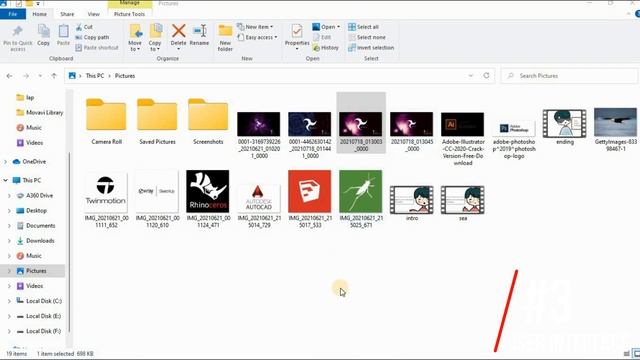Click Select none
This screenshot has height=360, width=640.
point(367,37)
